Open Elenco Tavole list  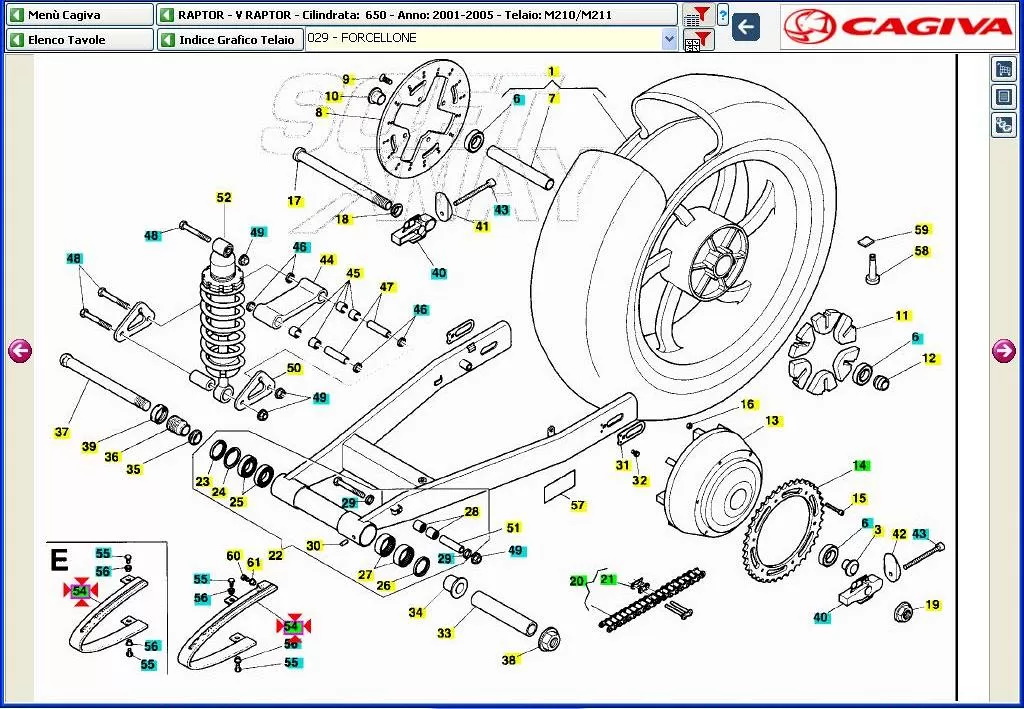click(x=80, y=40)
